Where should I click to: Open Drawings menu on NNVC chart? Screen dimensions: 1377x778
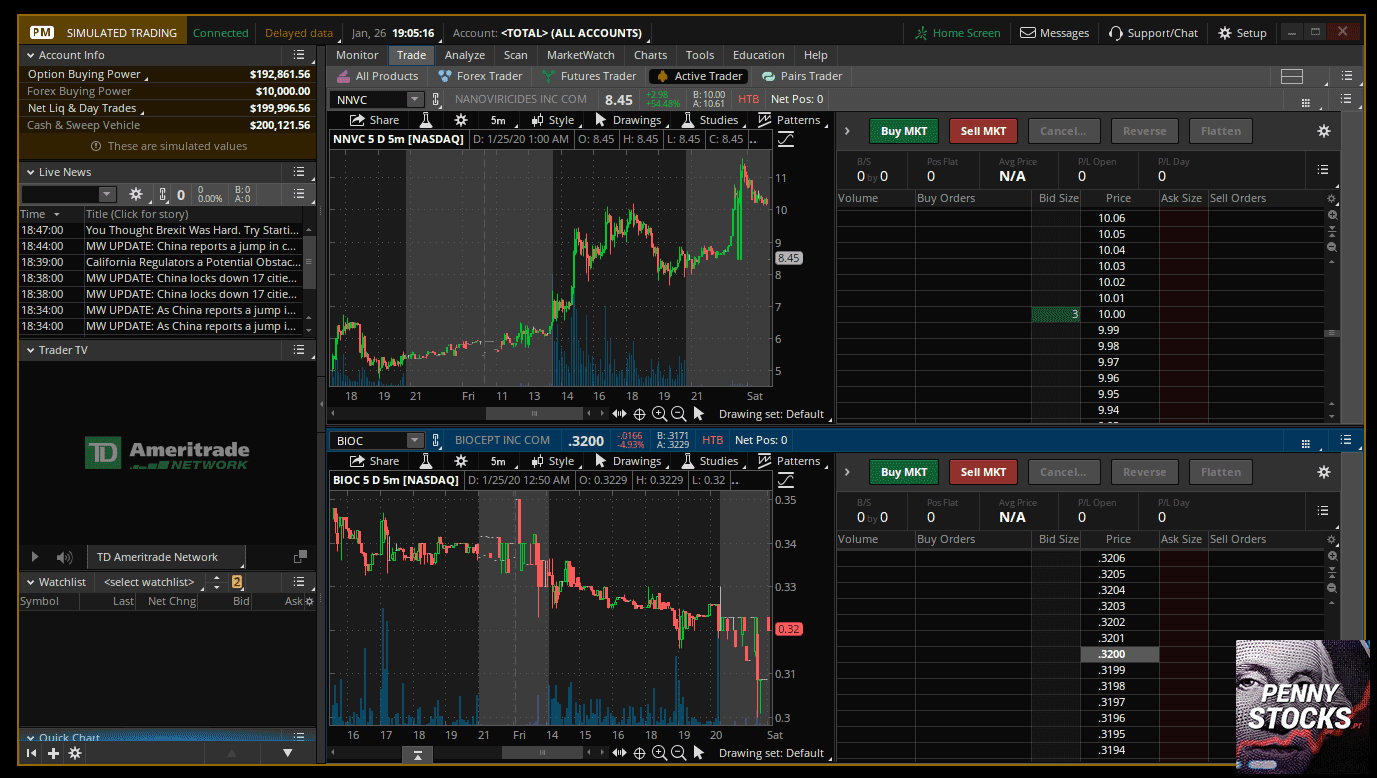tap(628, 120)
